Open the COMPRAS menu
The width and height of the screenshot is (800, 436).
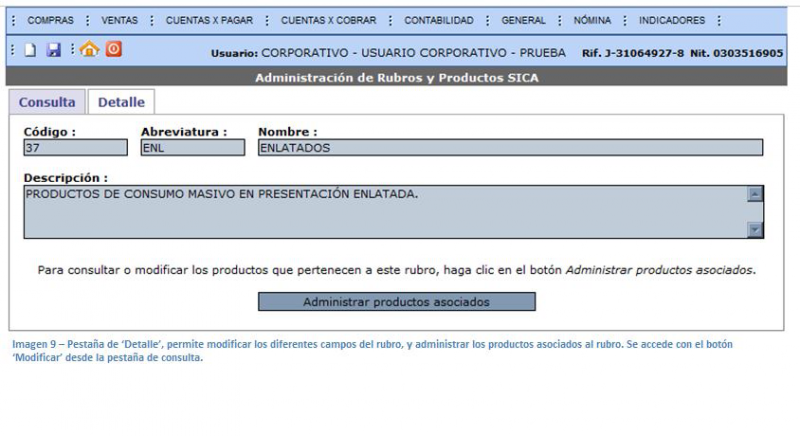(51, 20)
